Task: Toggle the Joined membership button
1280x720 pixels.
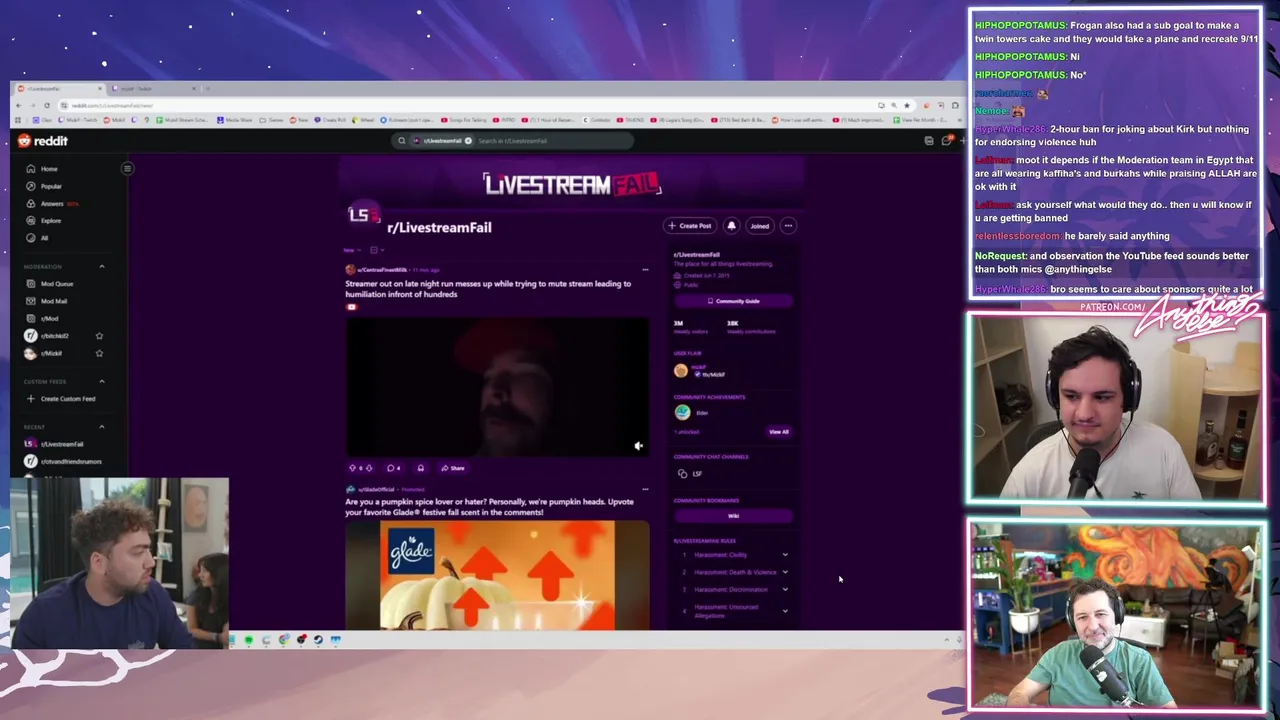Action: [x=760, y=226]
